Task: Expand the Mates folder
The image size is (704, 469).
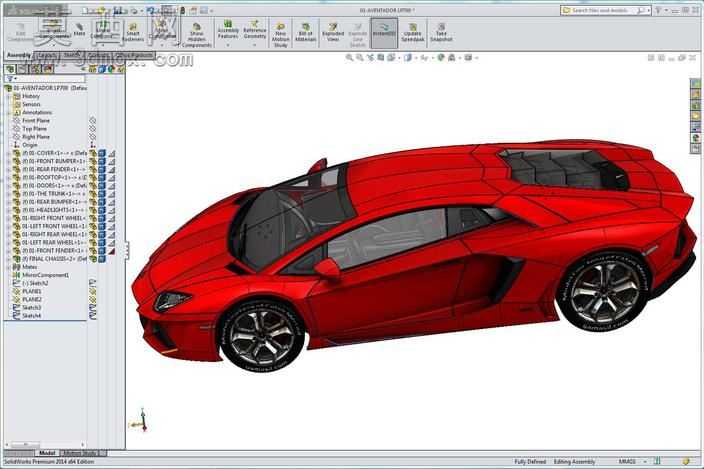Action: point(8,267)
